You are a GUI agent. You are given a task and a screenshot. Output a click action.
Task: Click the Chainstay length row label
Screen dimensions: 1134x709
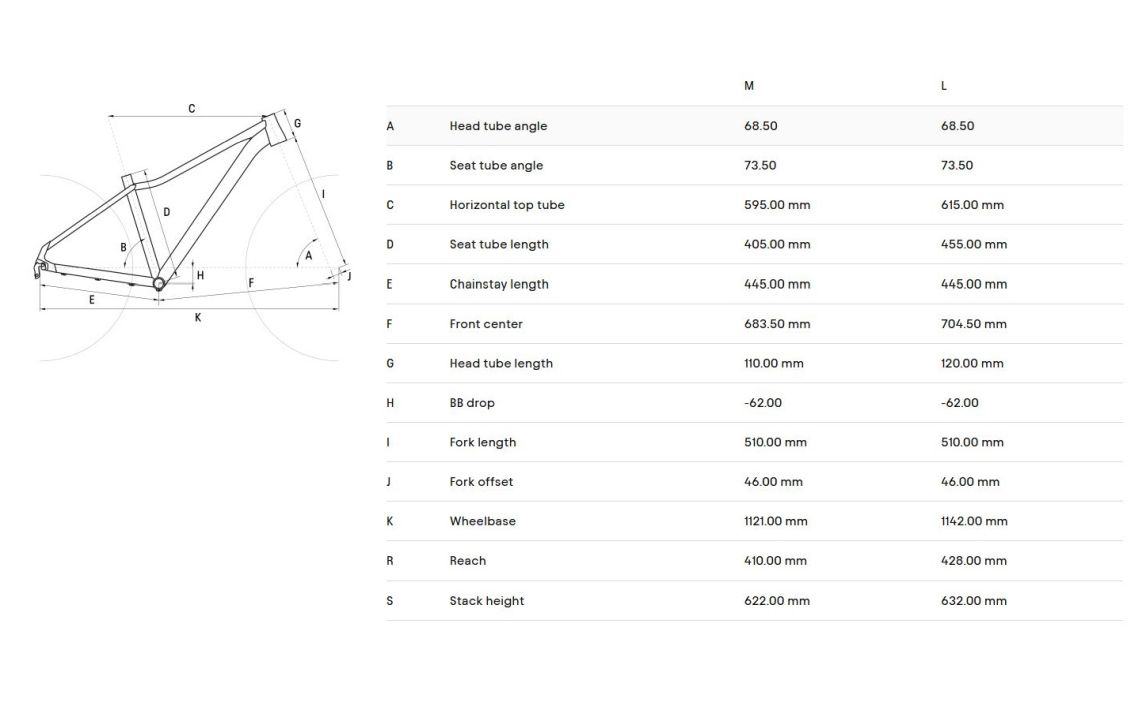pos(499,284)
